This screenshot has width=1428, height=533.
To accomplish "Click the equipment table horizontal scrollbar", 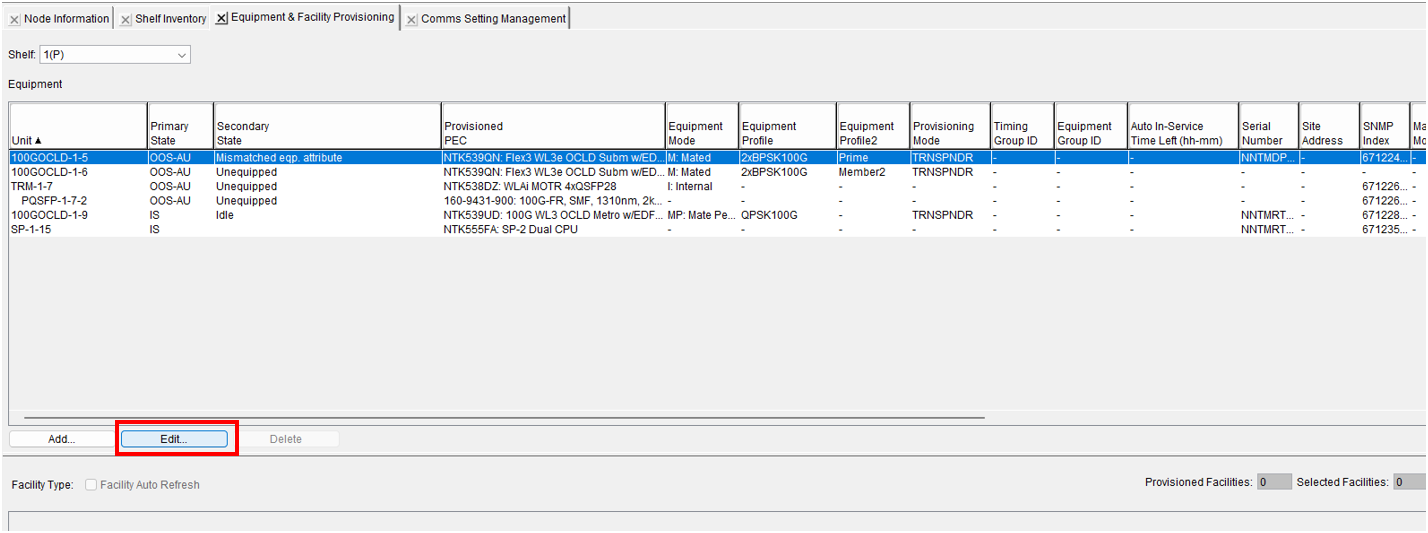I will click(504, 417).
